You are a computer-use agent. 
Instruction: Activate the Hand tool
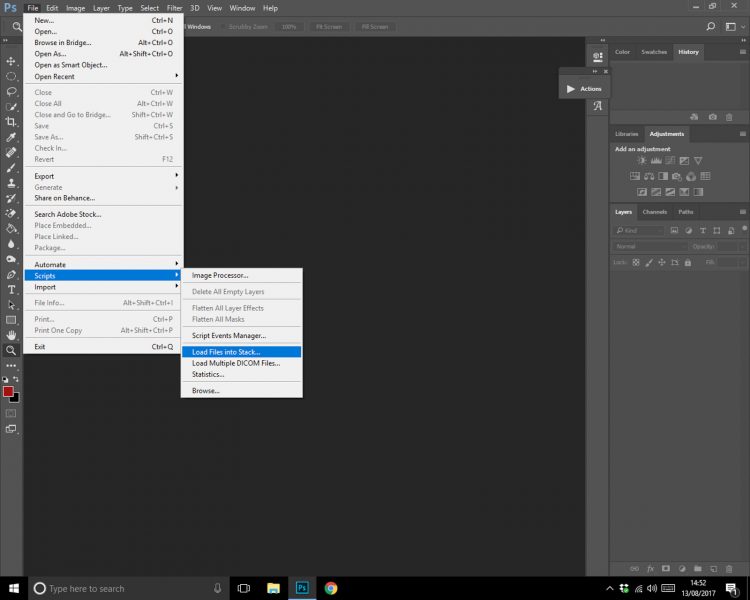click(11, 335)
